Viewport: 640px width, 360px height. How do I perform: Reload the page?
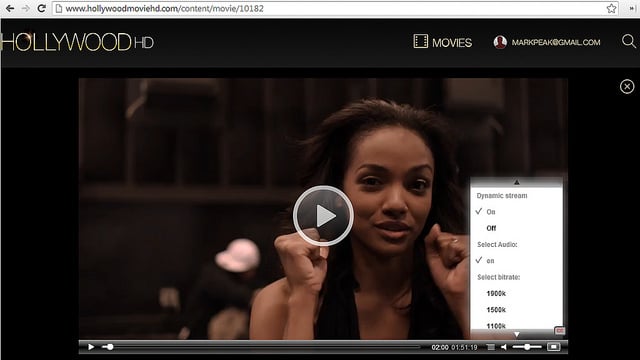pos(41,8)
